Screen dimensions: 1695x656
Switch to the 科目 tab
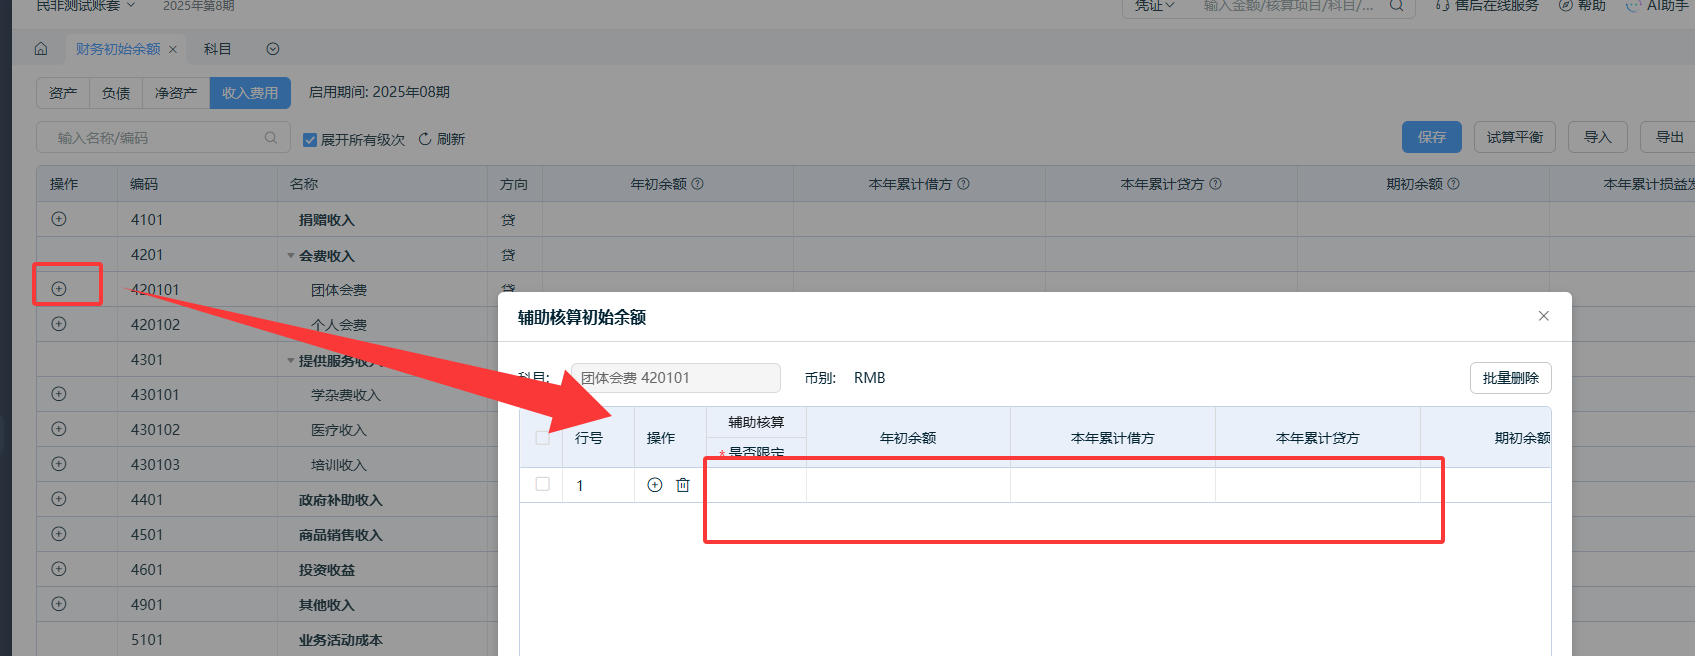217,49
